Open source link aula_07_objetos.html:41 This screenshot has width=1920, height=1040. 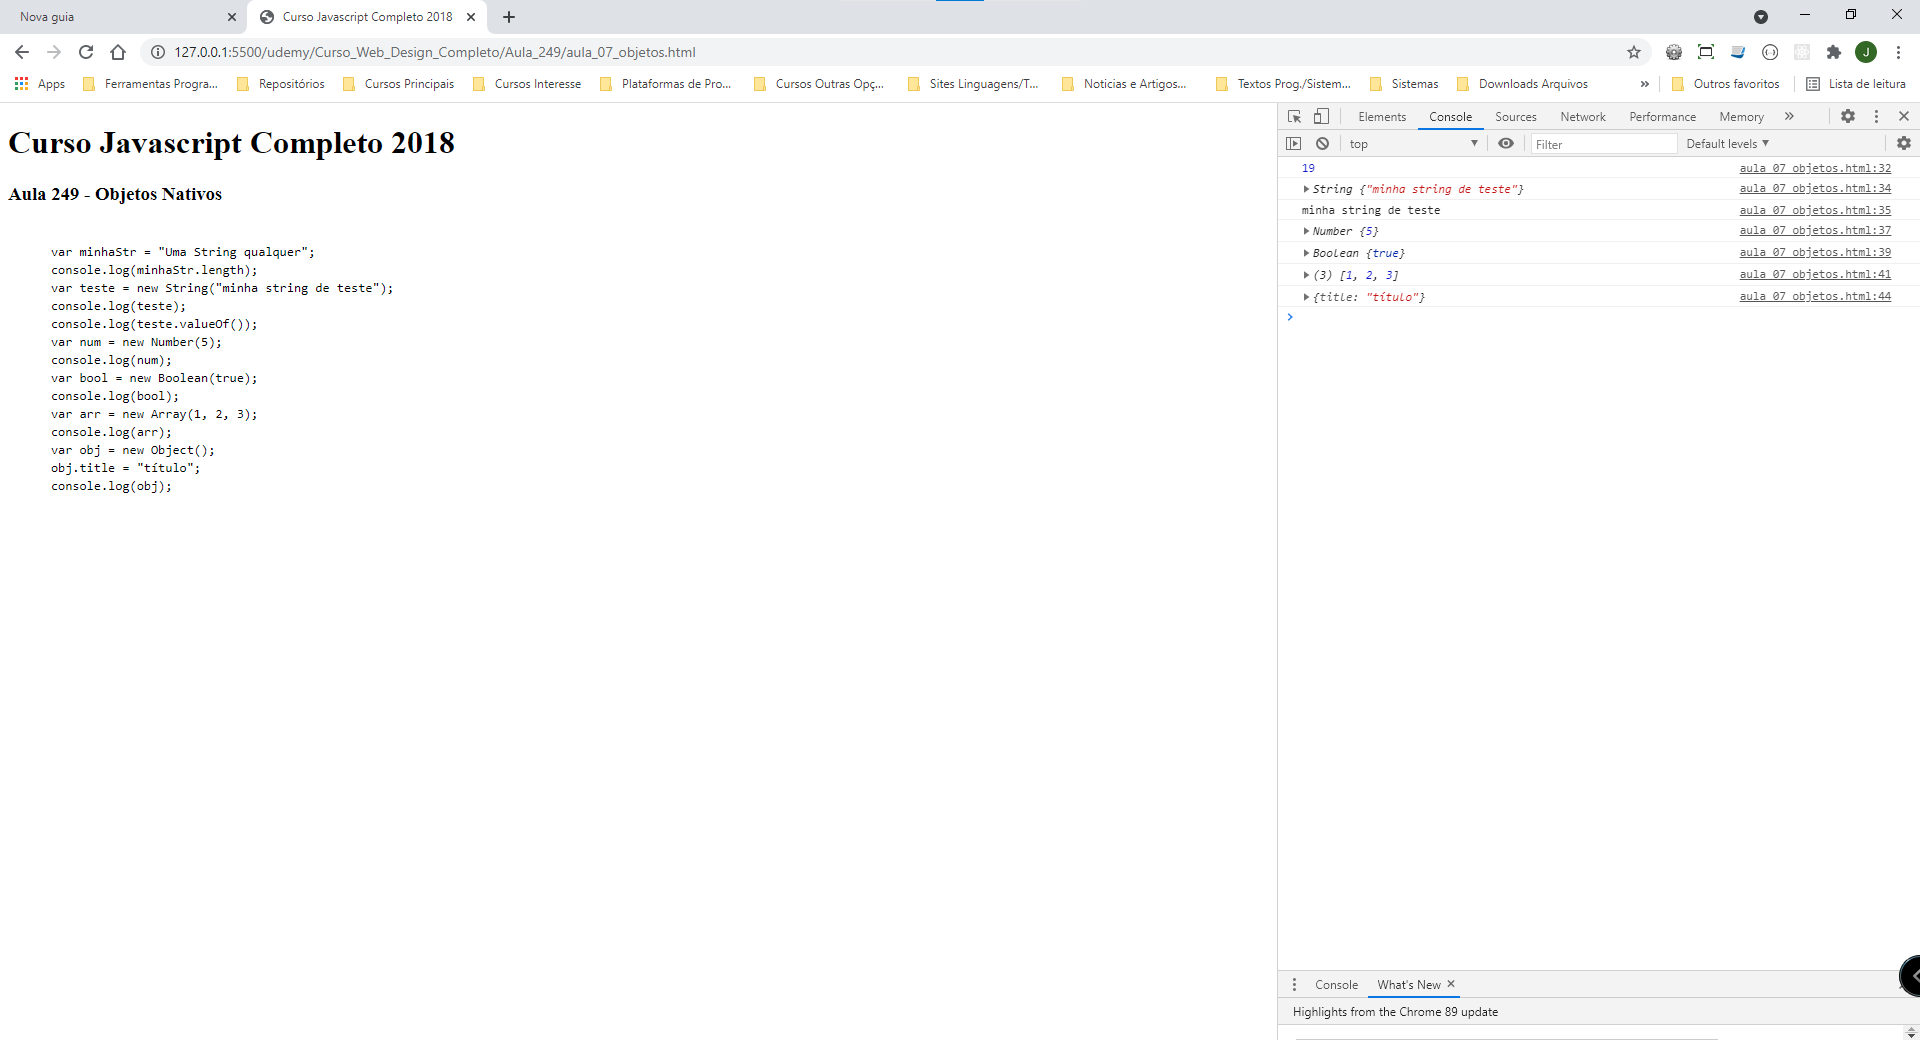pyautogui.click(x=1815, y=274)
